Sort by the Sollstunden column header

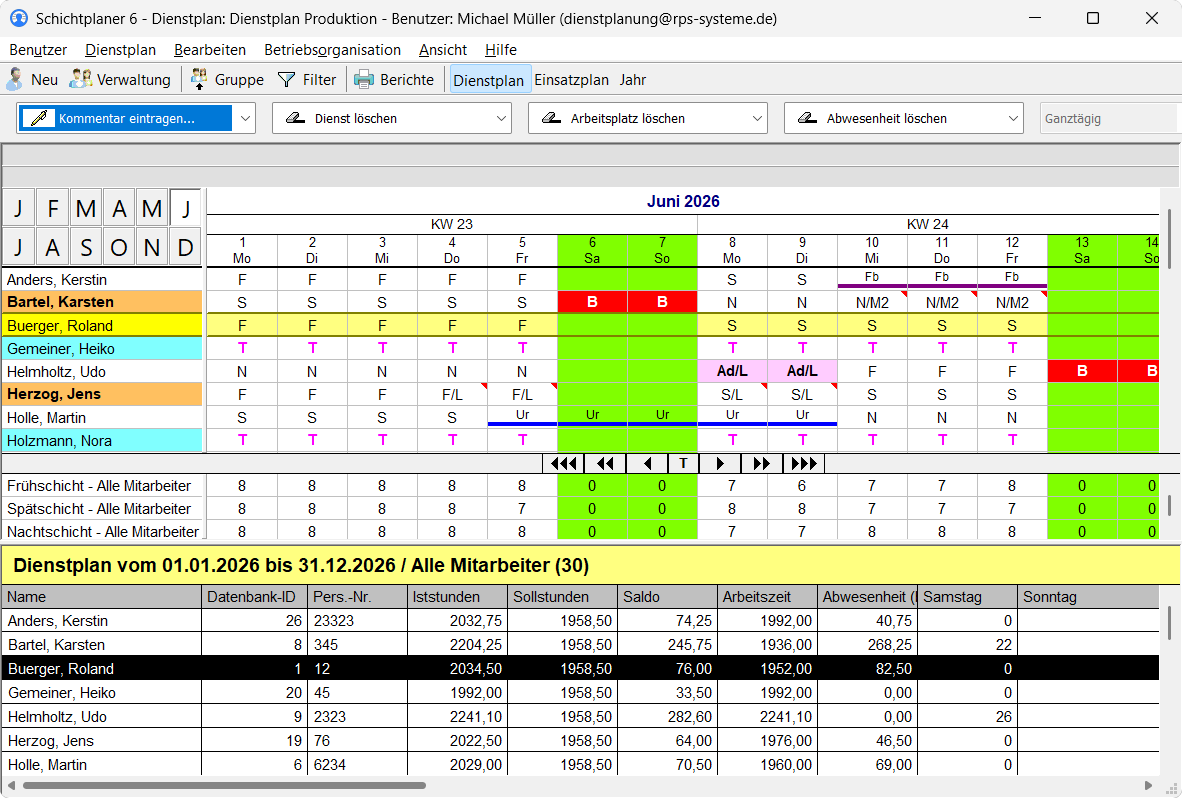(x=562, y=597)
